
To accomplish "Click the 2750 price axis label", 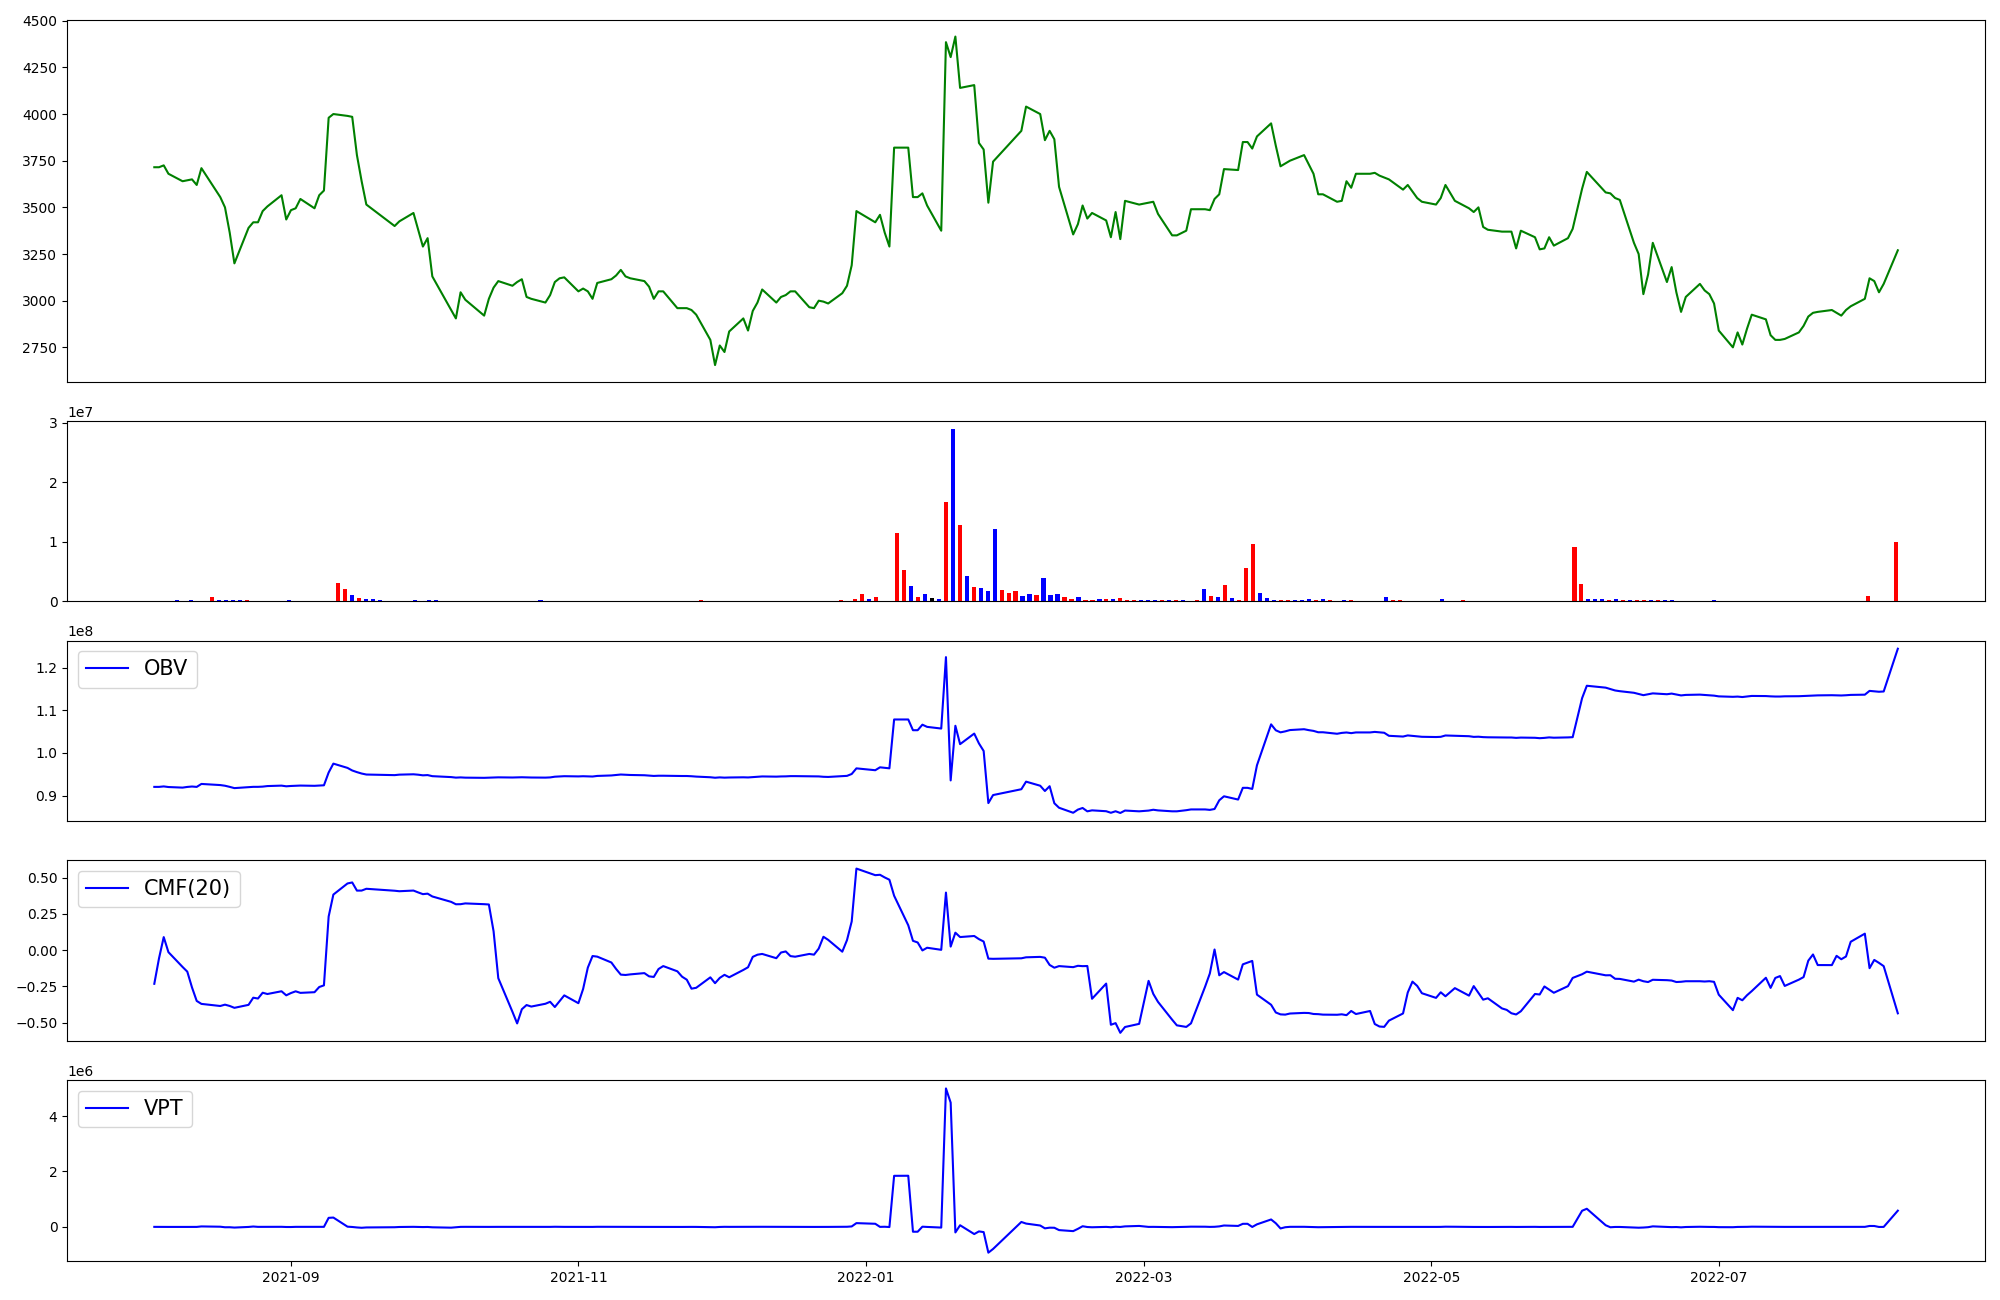I will click(40, 348).
